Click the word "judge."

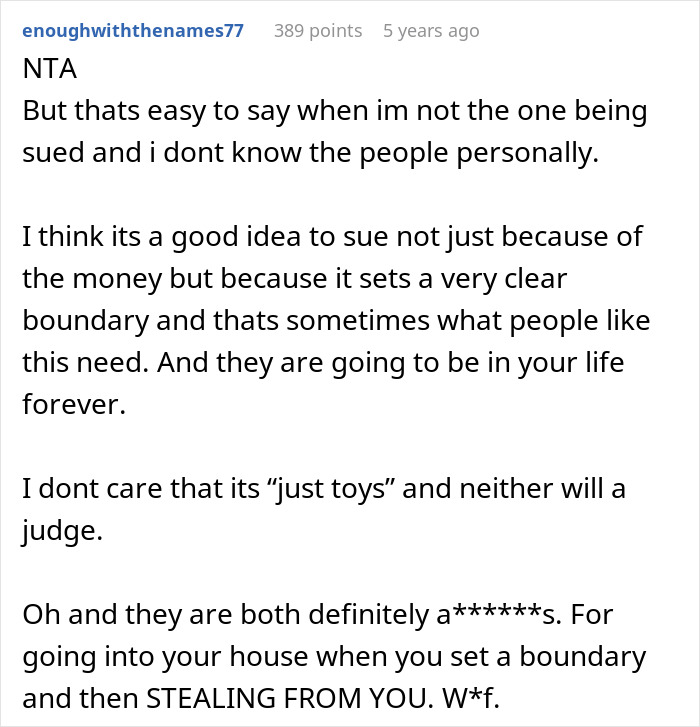click(62, 532)
